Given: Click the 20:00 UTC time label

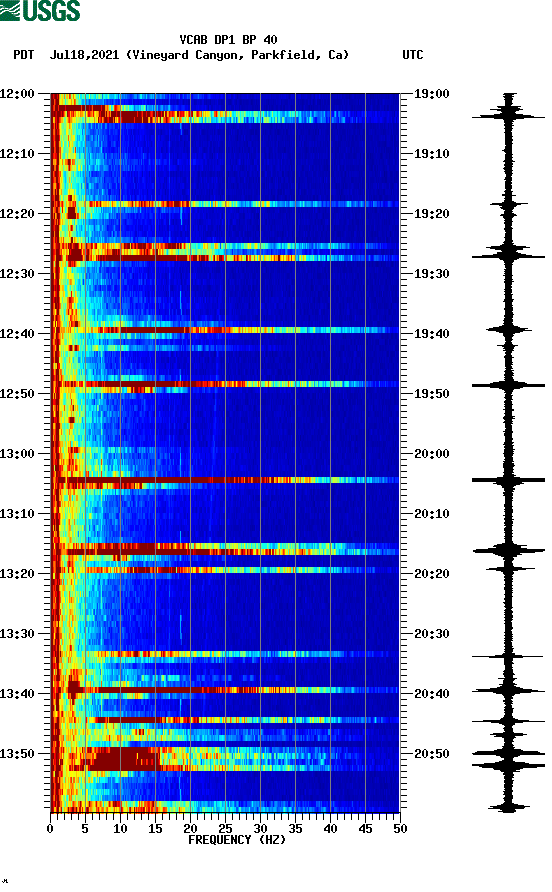Looking at the screenshot, I should click(431, 454).
